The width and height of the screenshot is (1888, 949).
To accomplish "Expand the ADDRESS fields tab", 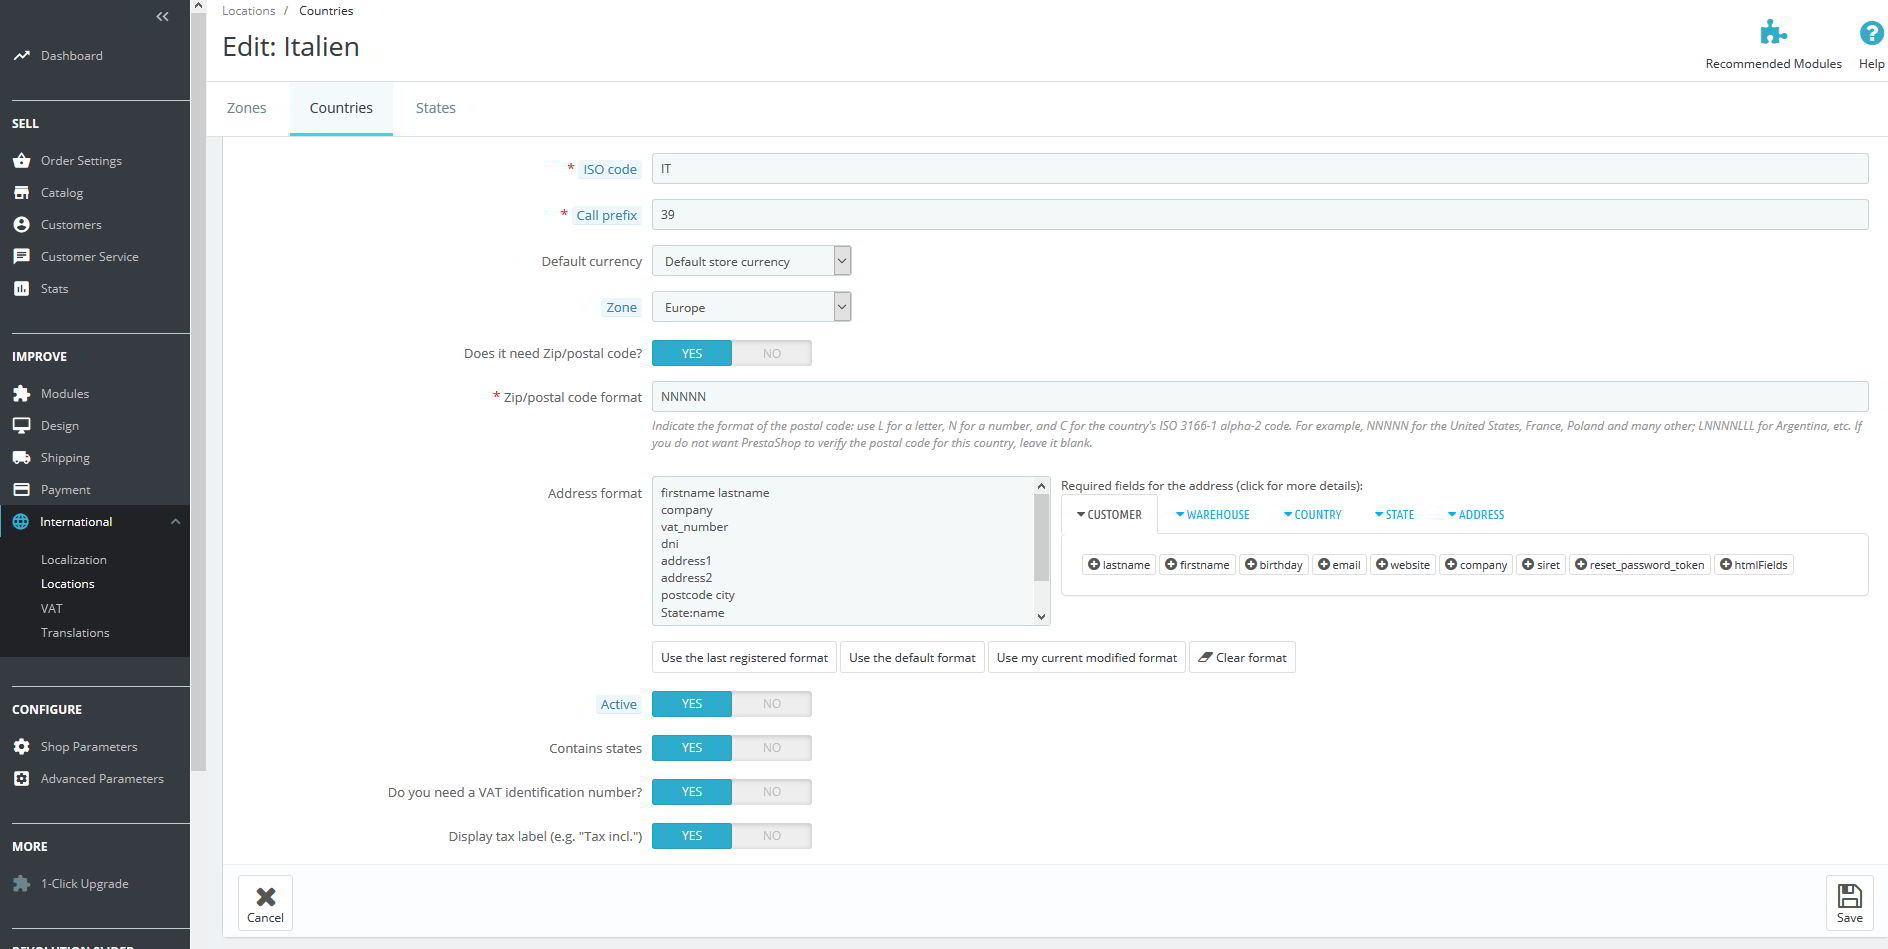I will tap(1476, 515).
